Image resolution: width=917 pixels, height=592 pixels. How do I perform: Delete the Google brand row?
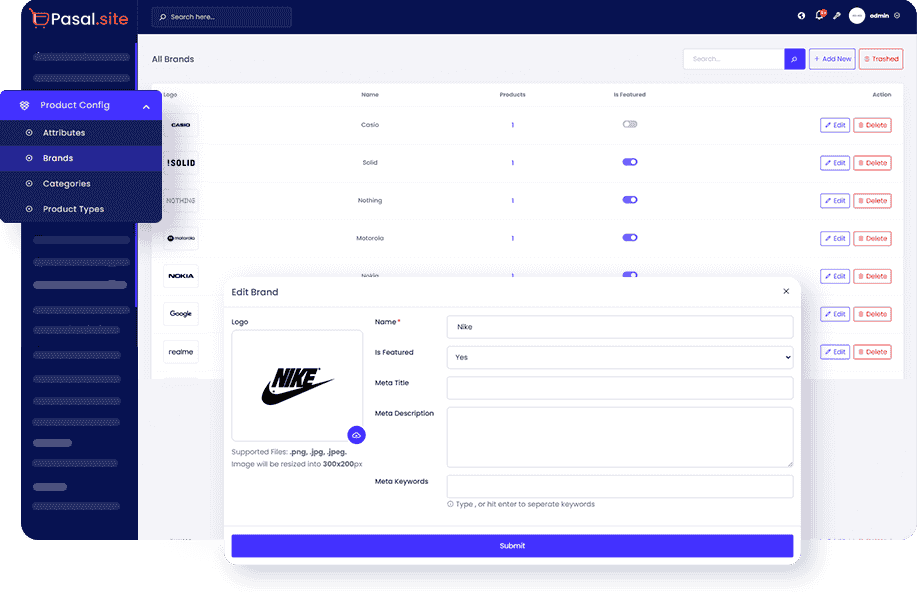tap(872, 314)
